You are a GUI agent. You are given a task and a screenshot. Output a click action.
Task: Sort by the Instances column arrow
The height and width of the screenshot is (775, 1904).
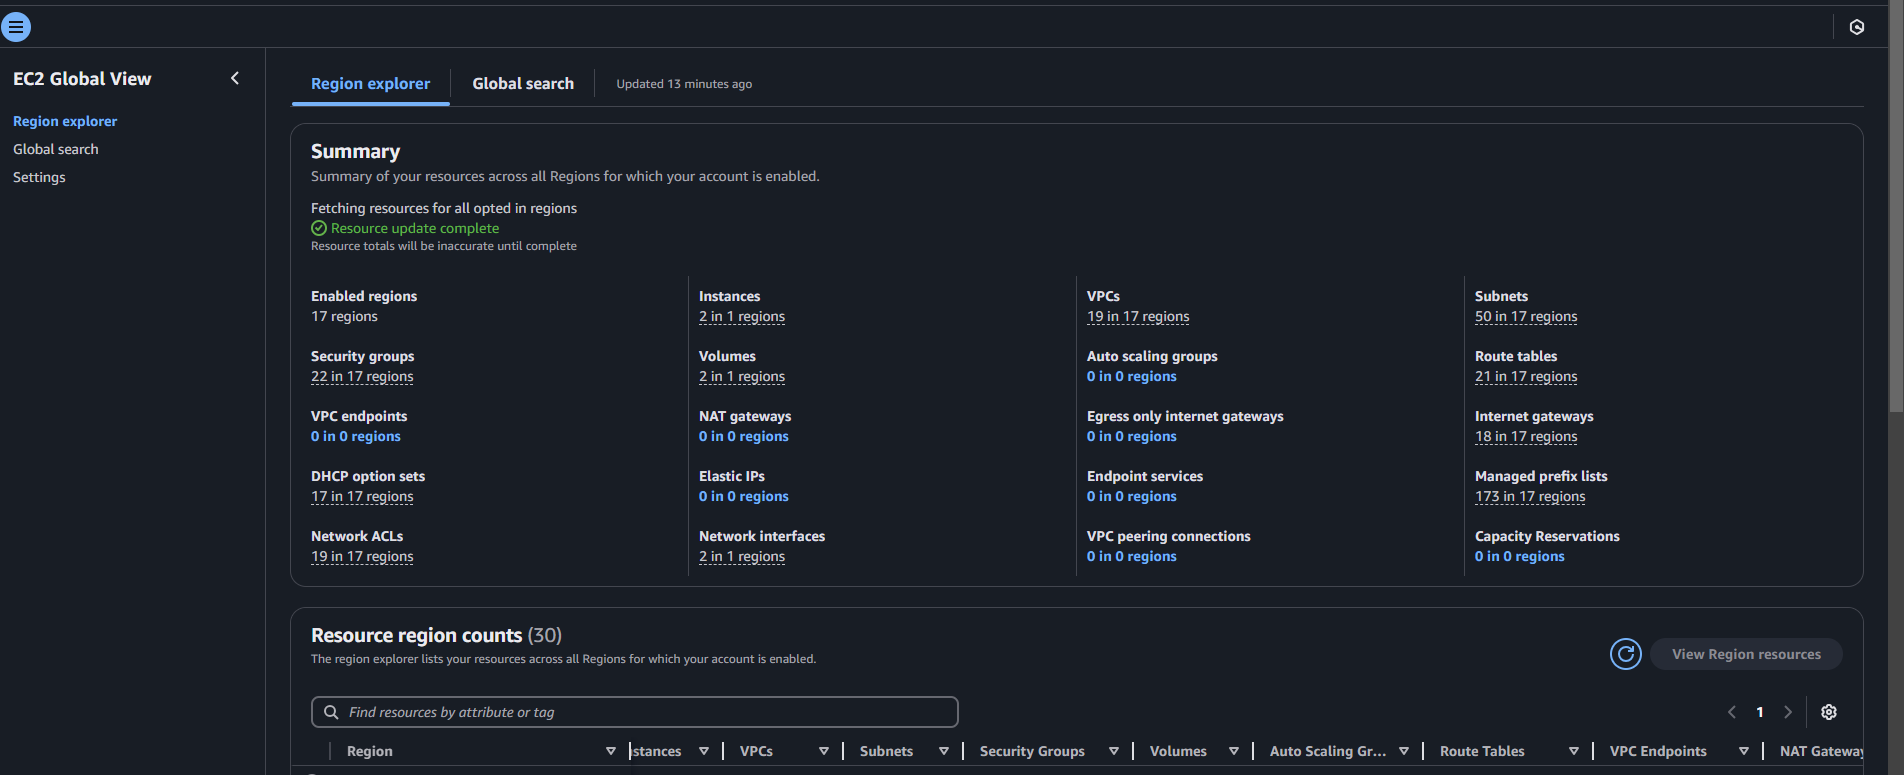[704, 751]
